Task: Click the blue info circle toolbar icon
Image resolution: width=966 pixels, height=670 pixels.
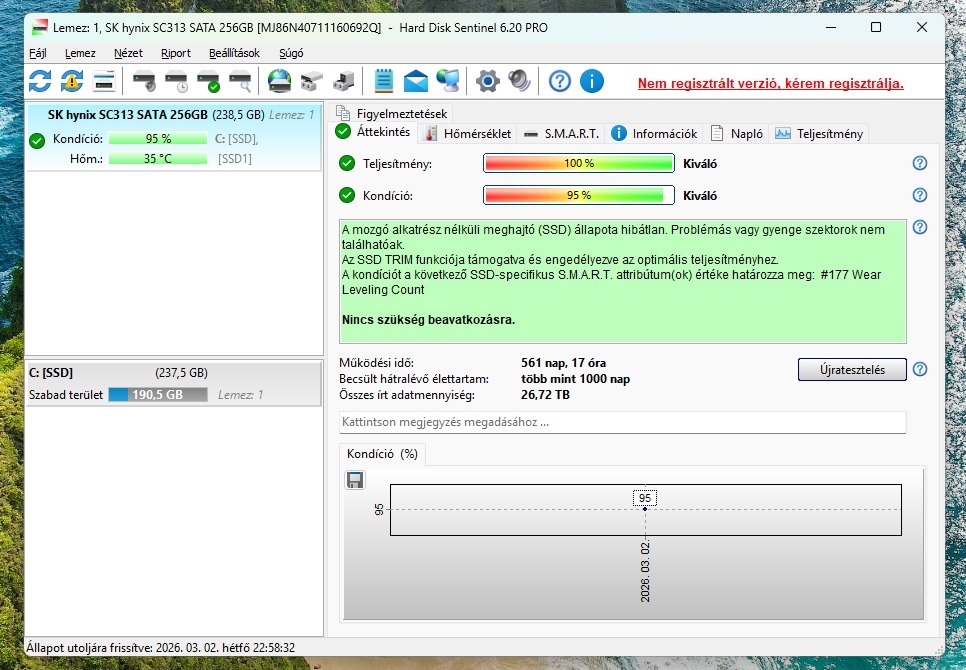Action: point(591,81)
